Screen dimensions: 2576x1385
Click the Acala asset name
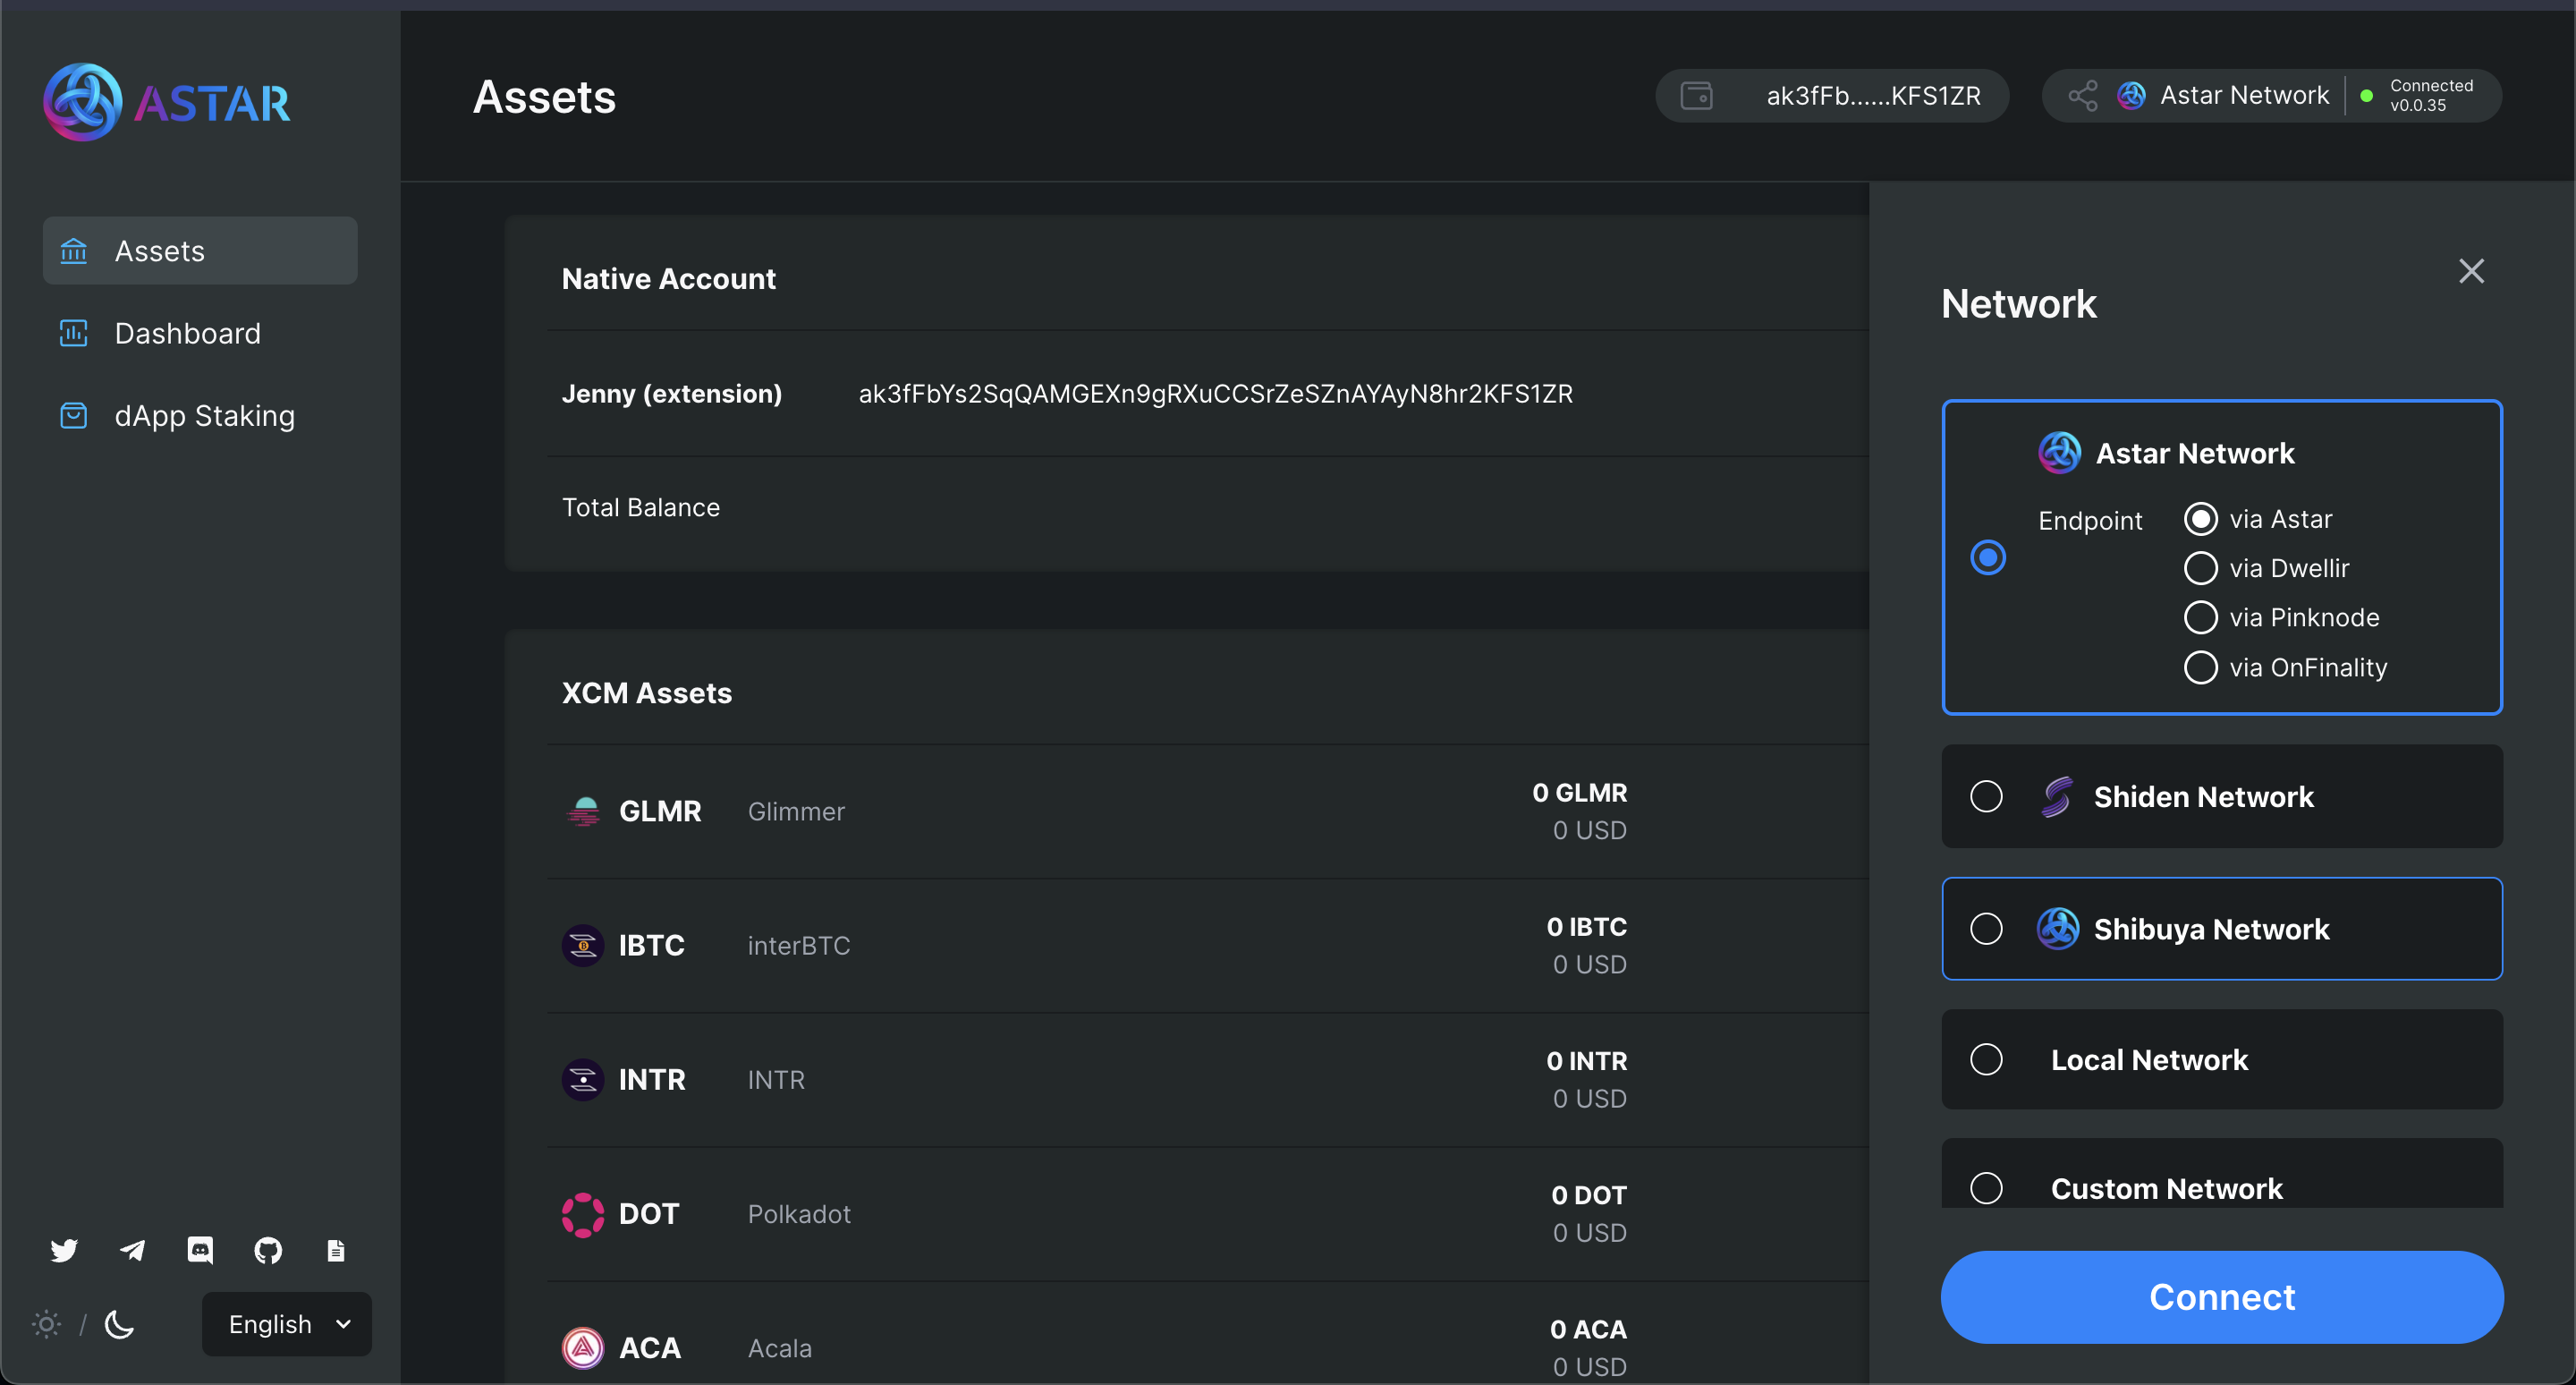point(780,1348)
